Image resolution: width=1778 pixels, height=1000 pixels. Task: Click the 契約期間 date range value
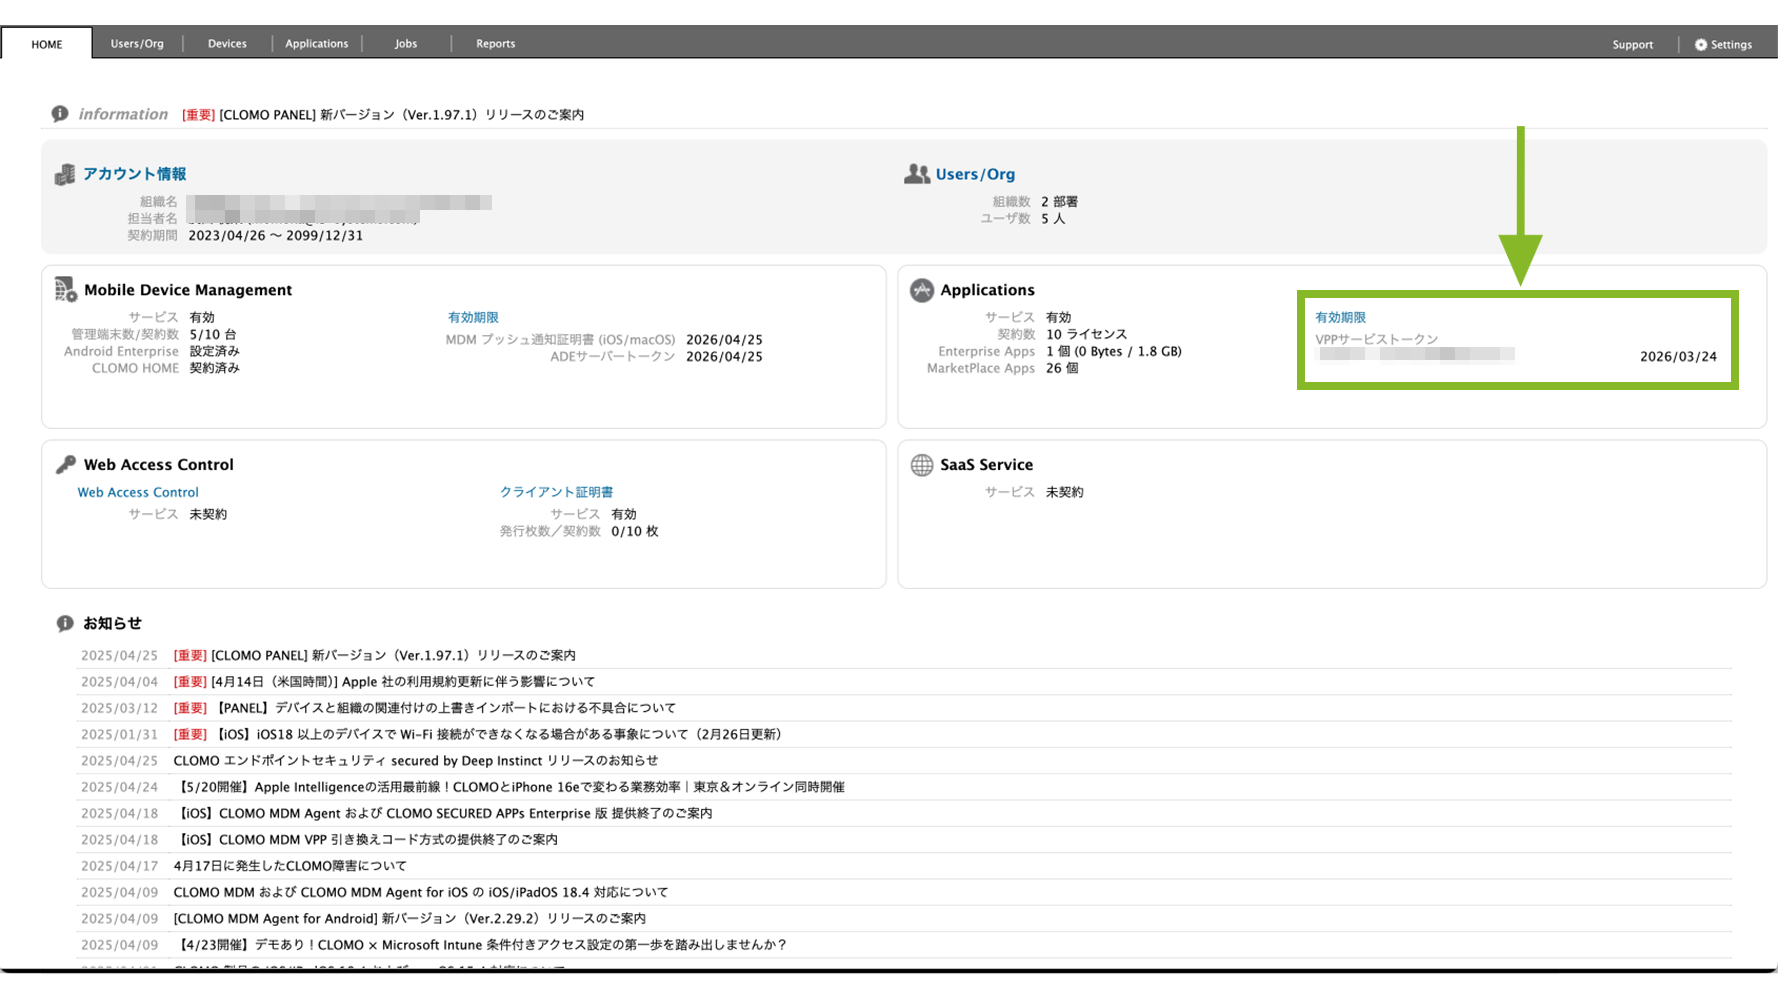click(x=276, y=236)
